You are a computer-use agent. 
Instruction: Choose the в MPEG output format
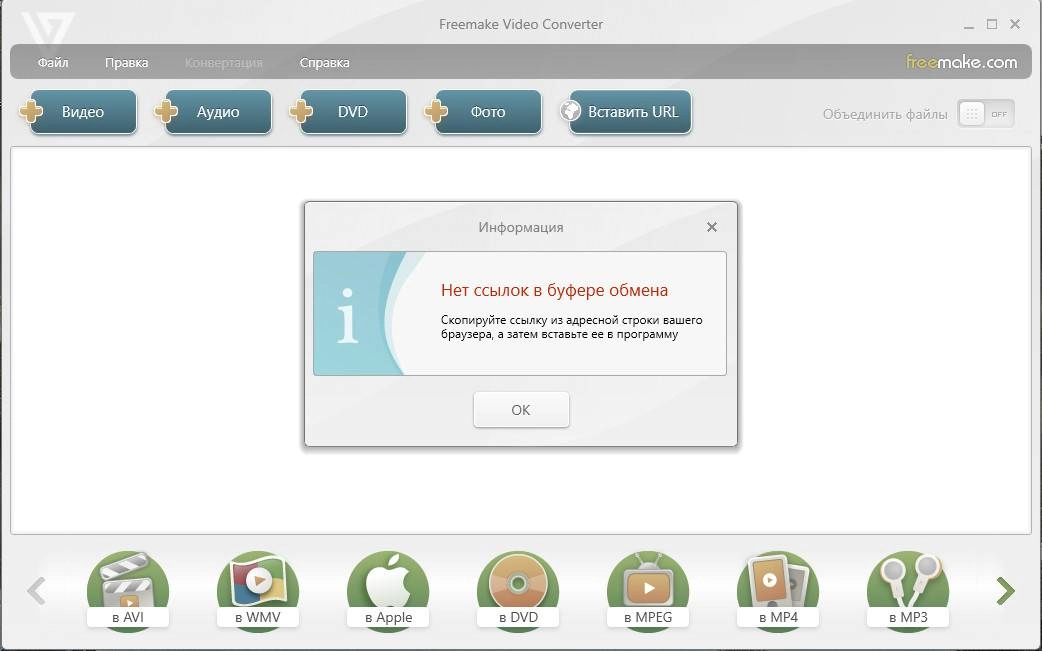(648, 590)
